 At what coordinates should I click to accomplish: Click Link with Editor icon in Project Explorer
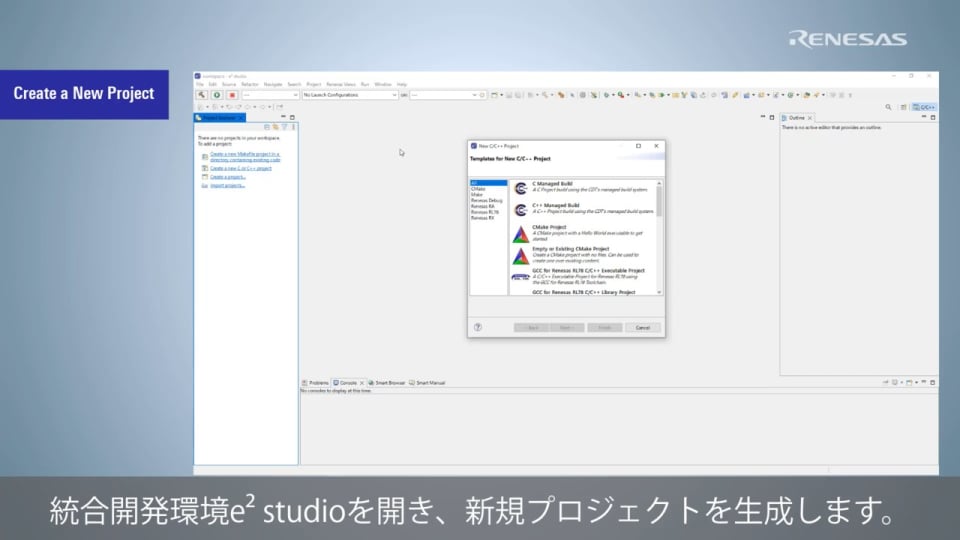(276, 127)
